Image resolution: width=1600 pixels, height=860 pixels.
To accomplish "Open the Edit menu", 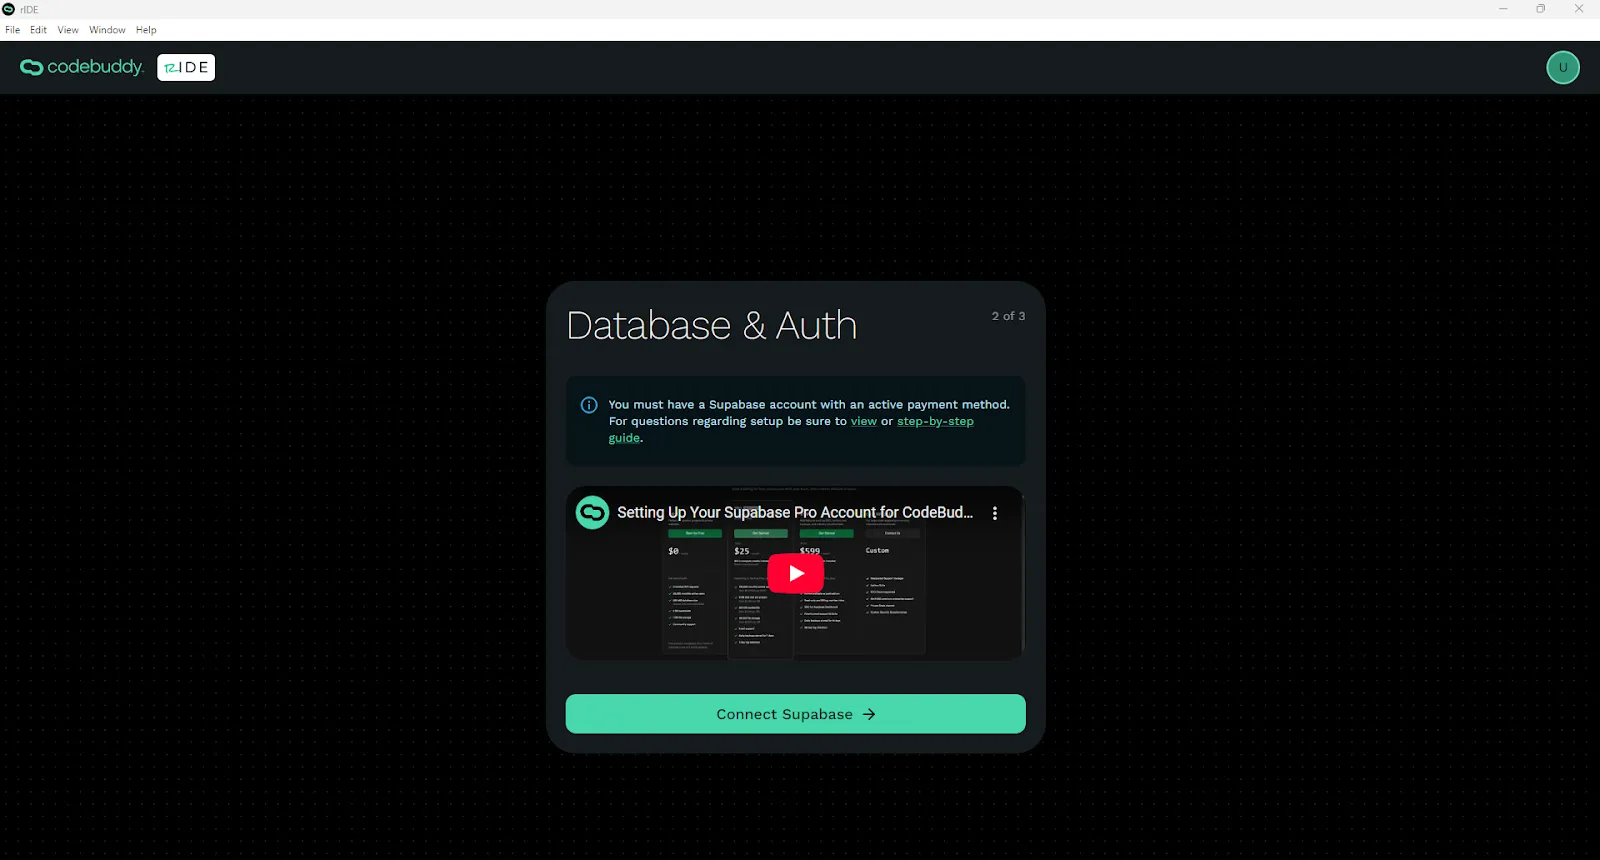I will (38, 30).
